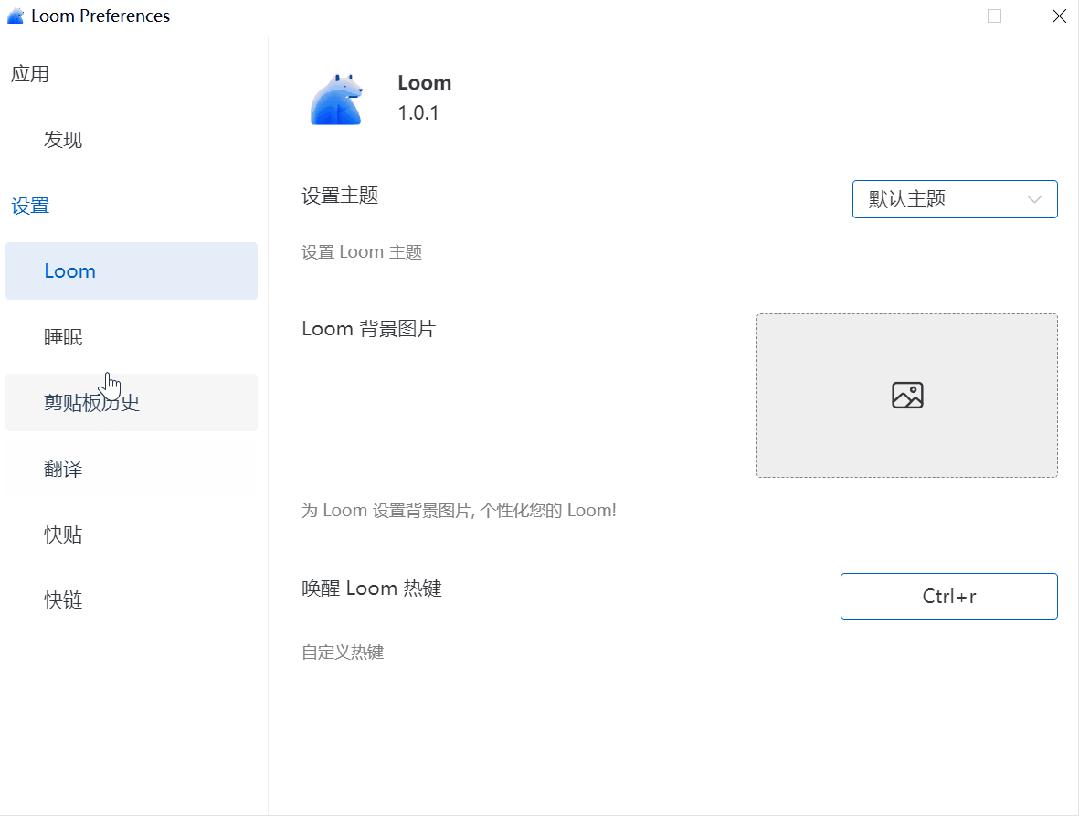
Task: Open the 默认主题 theme dropdown
Action: [x=954, y=199]
